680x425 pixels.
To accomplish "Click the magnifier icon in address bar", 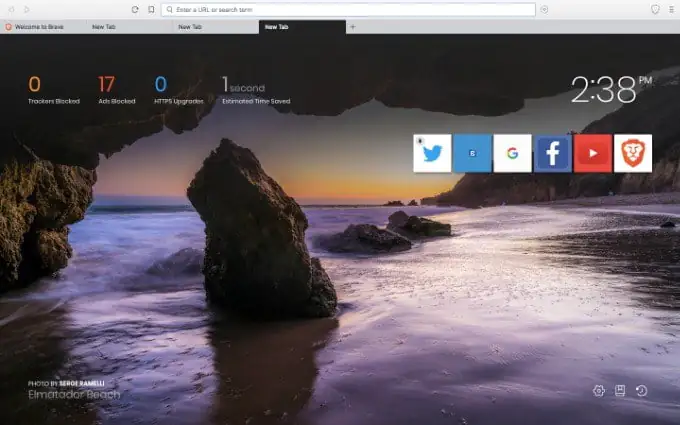I will [170, 10].
